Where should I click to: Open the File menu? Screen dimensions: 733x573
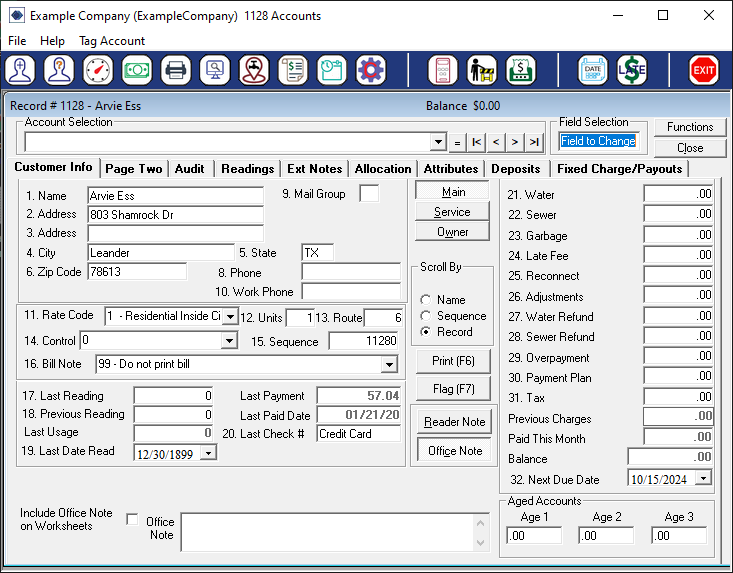(x=17, y=41)
